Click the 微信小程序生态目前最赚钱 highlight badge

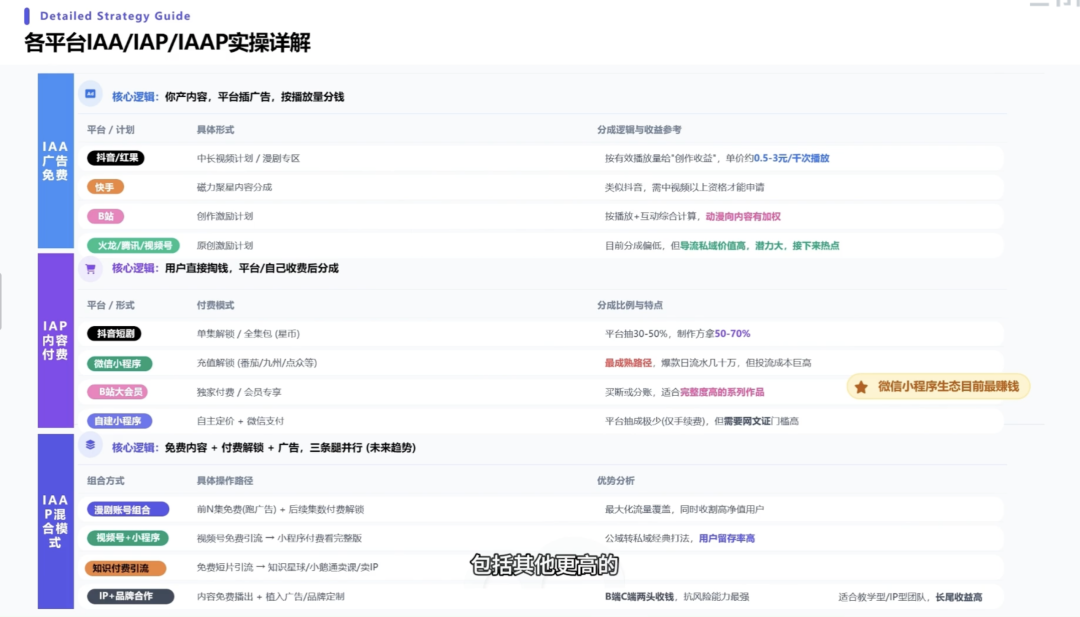click(938, 387)
